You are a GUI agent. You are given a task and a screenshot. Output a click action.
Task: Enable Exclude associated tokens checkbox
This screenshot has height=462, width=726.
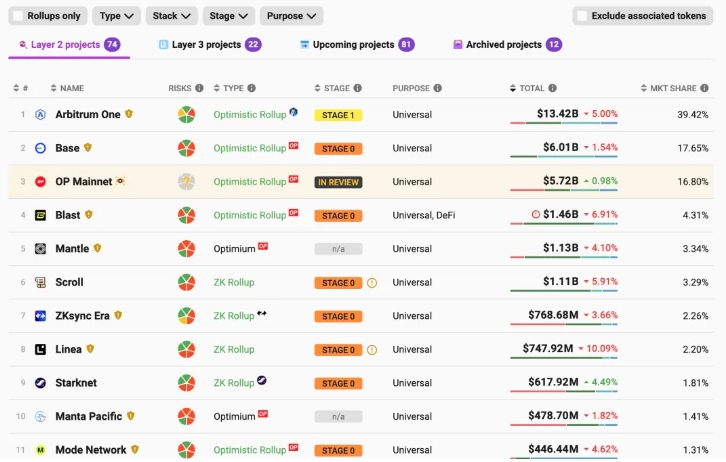click(582, 16)
